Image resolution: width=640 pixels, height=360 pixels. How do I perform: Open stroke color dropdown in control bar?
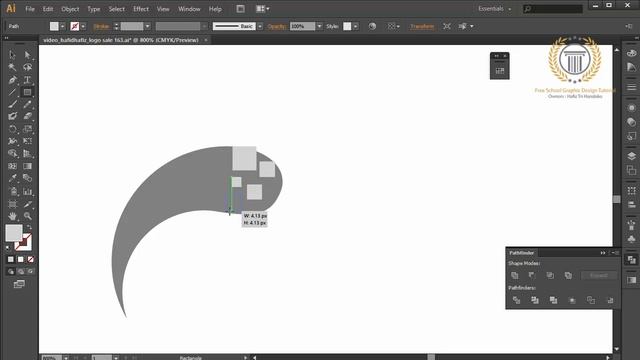pyautogui.click(x=83, y=26)
